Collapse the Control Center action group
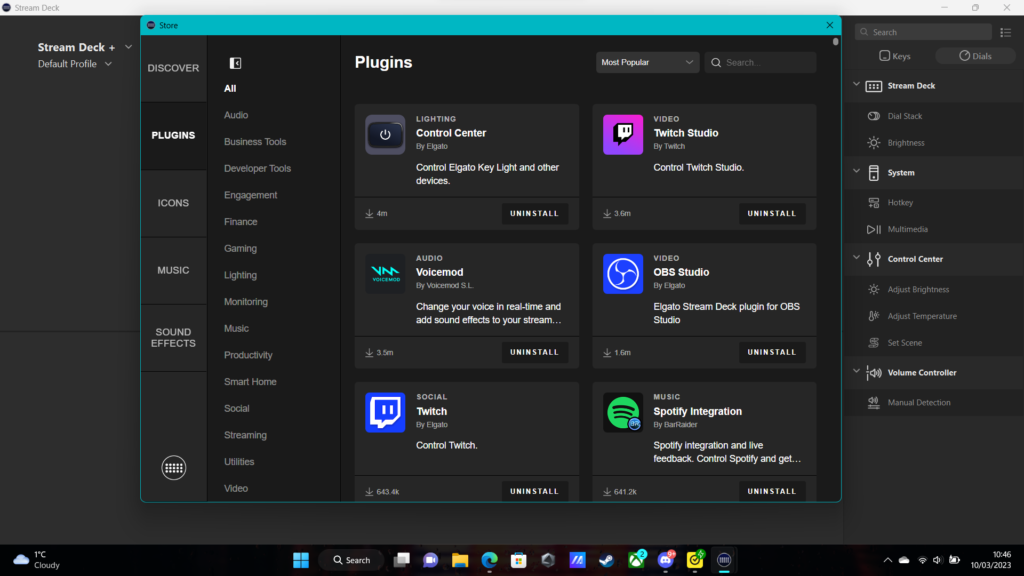Viewport: 1024px width, 576px height. tap(856, 258)
